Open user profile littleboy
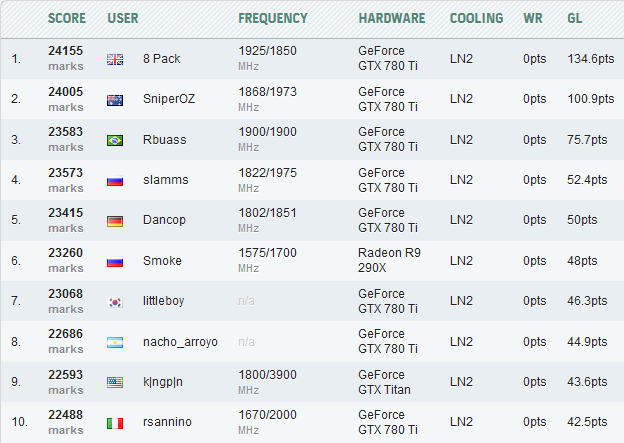The width and height of the screenshot is (624, 443). click(164, 301)
